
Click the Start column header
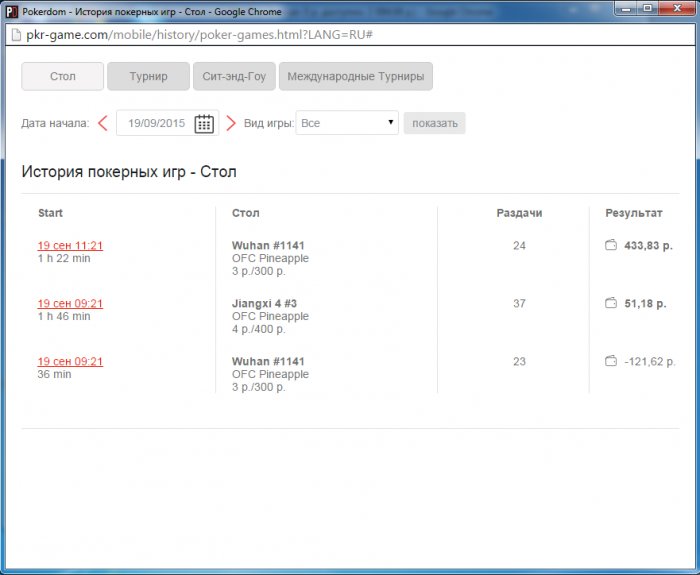pyautogui.click(x=50, y=213)
